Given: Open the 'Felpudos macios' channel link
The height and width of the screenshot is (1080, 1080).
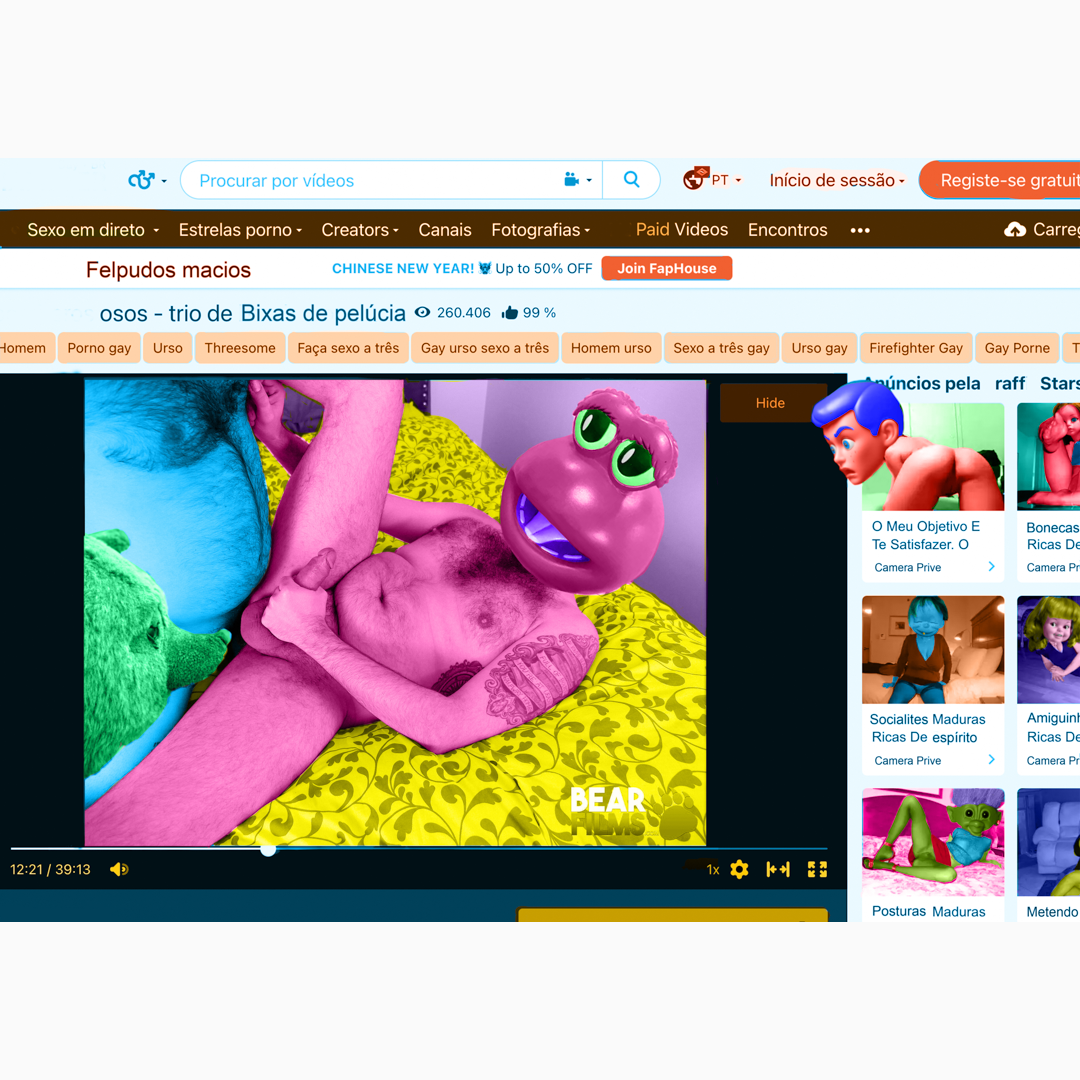Looking at the screenshot, I should click(168, 270).
